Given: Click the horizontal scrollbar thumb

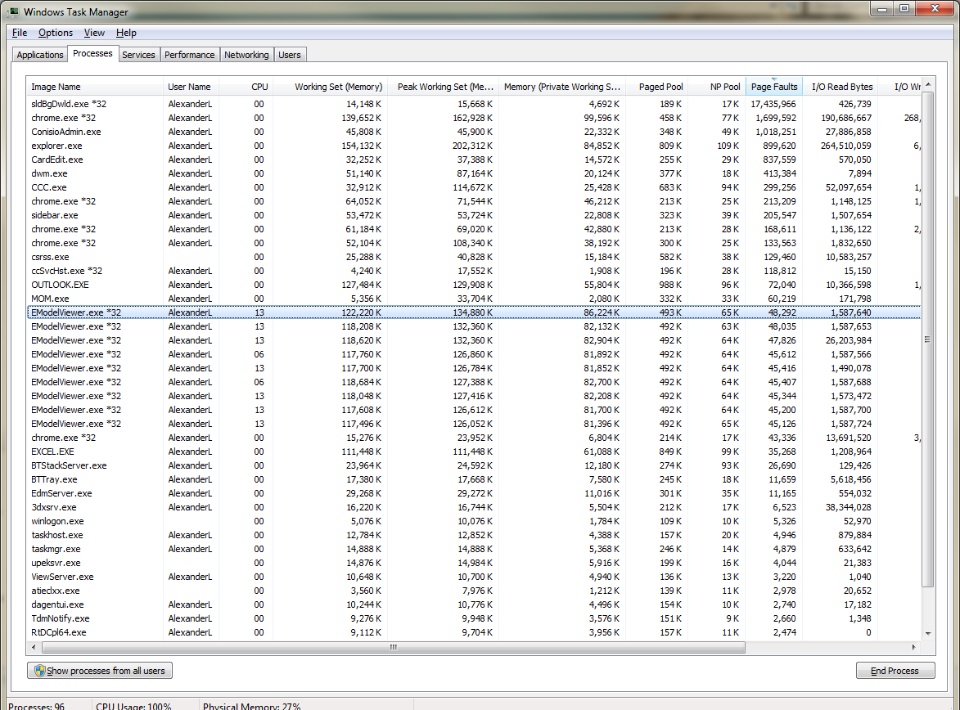Looking at the screenshot, I should tap(393, 647).
